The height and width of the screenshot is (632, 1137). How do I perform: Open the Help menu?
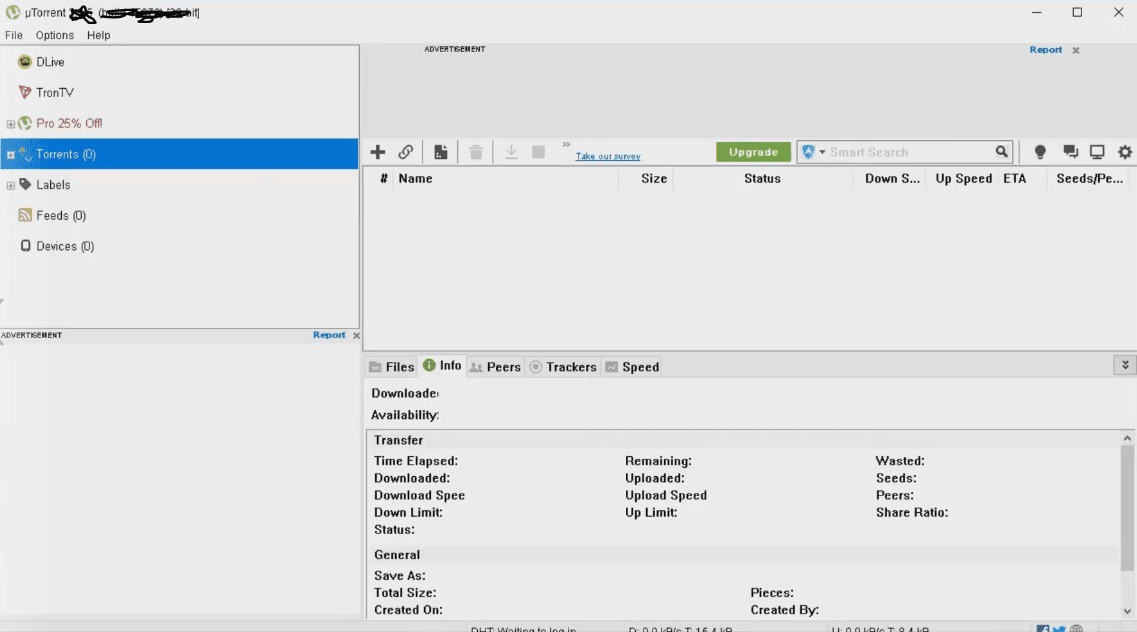pos(99,35)
